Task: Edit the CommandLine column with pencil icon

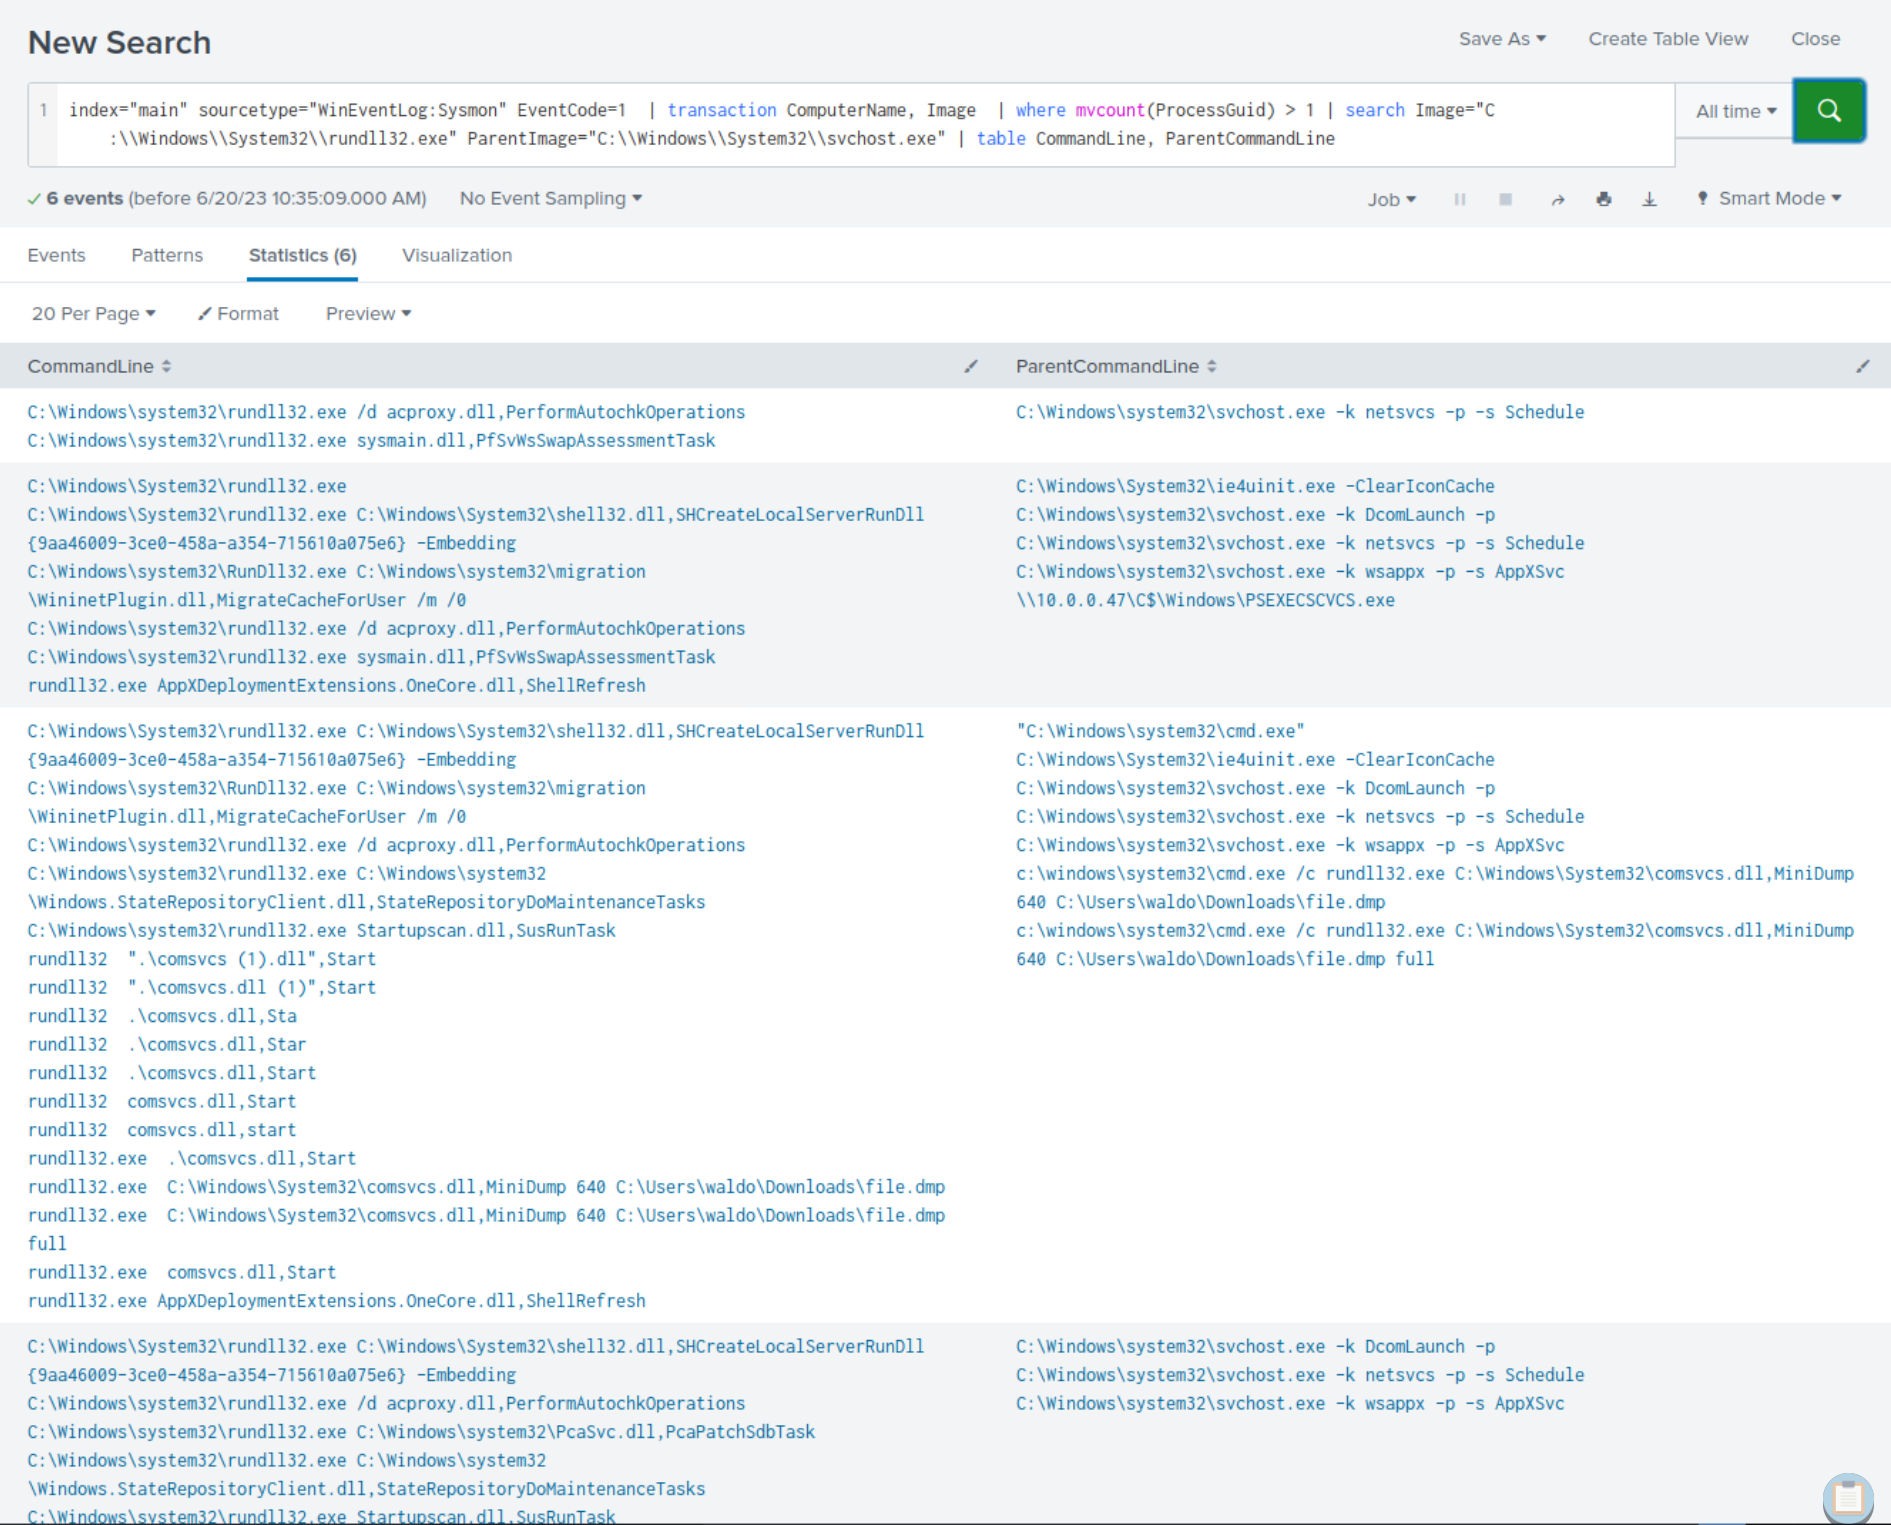Action: [x=970, y=366]
